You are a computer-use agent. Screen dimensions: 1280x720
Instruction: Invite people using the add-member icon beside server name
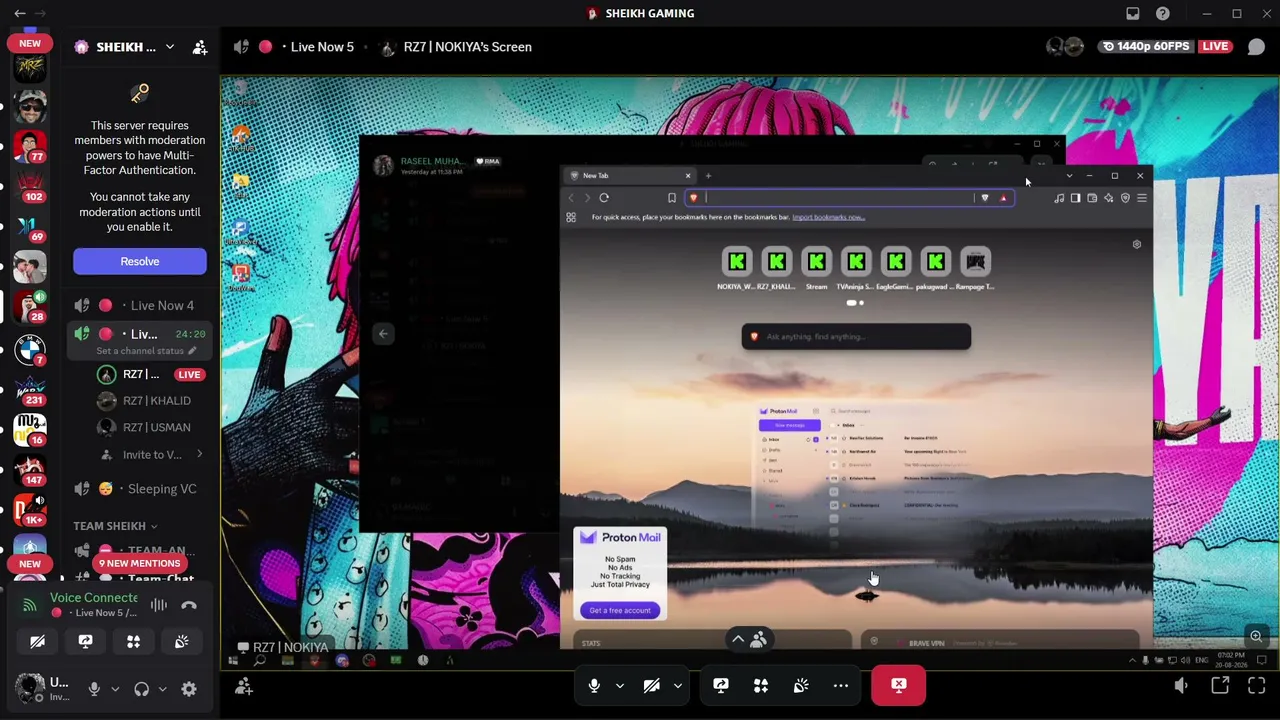point(200,47)
